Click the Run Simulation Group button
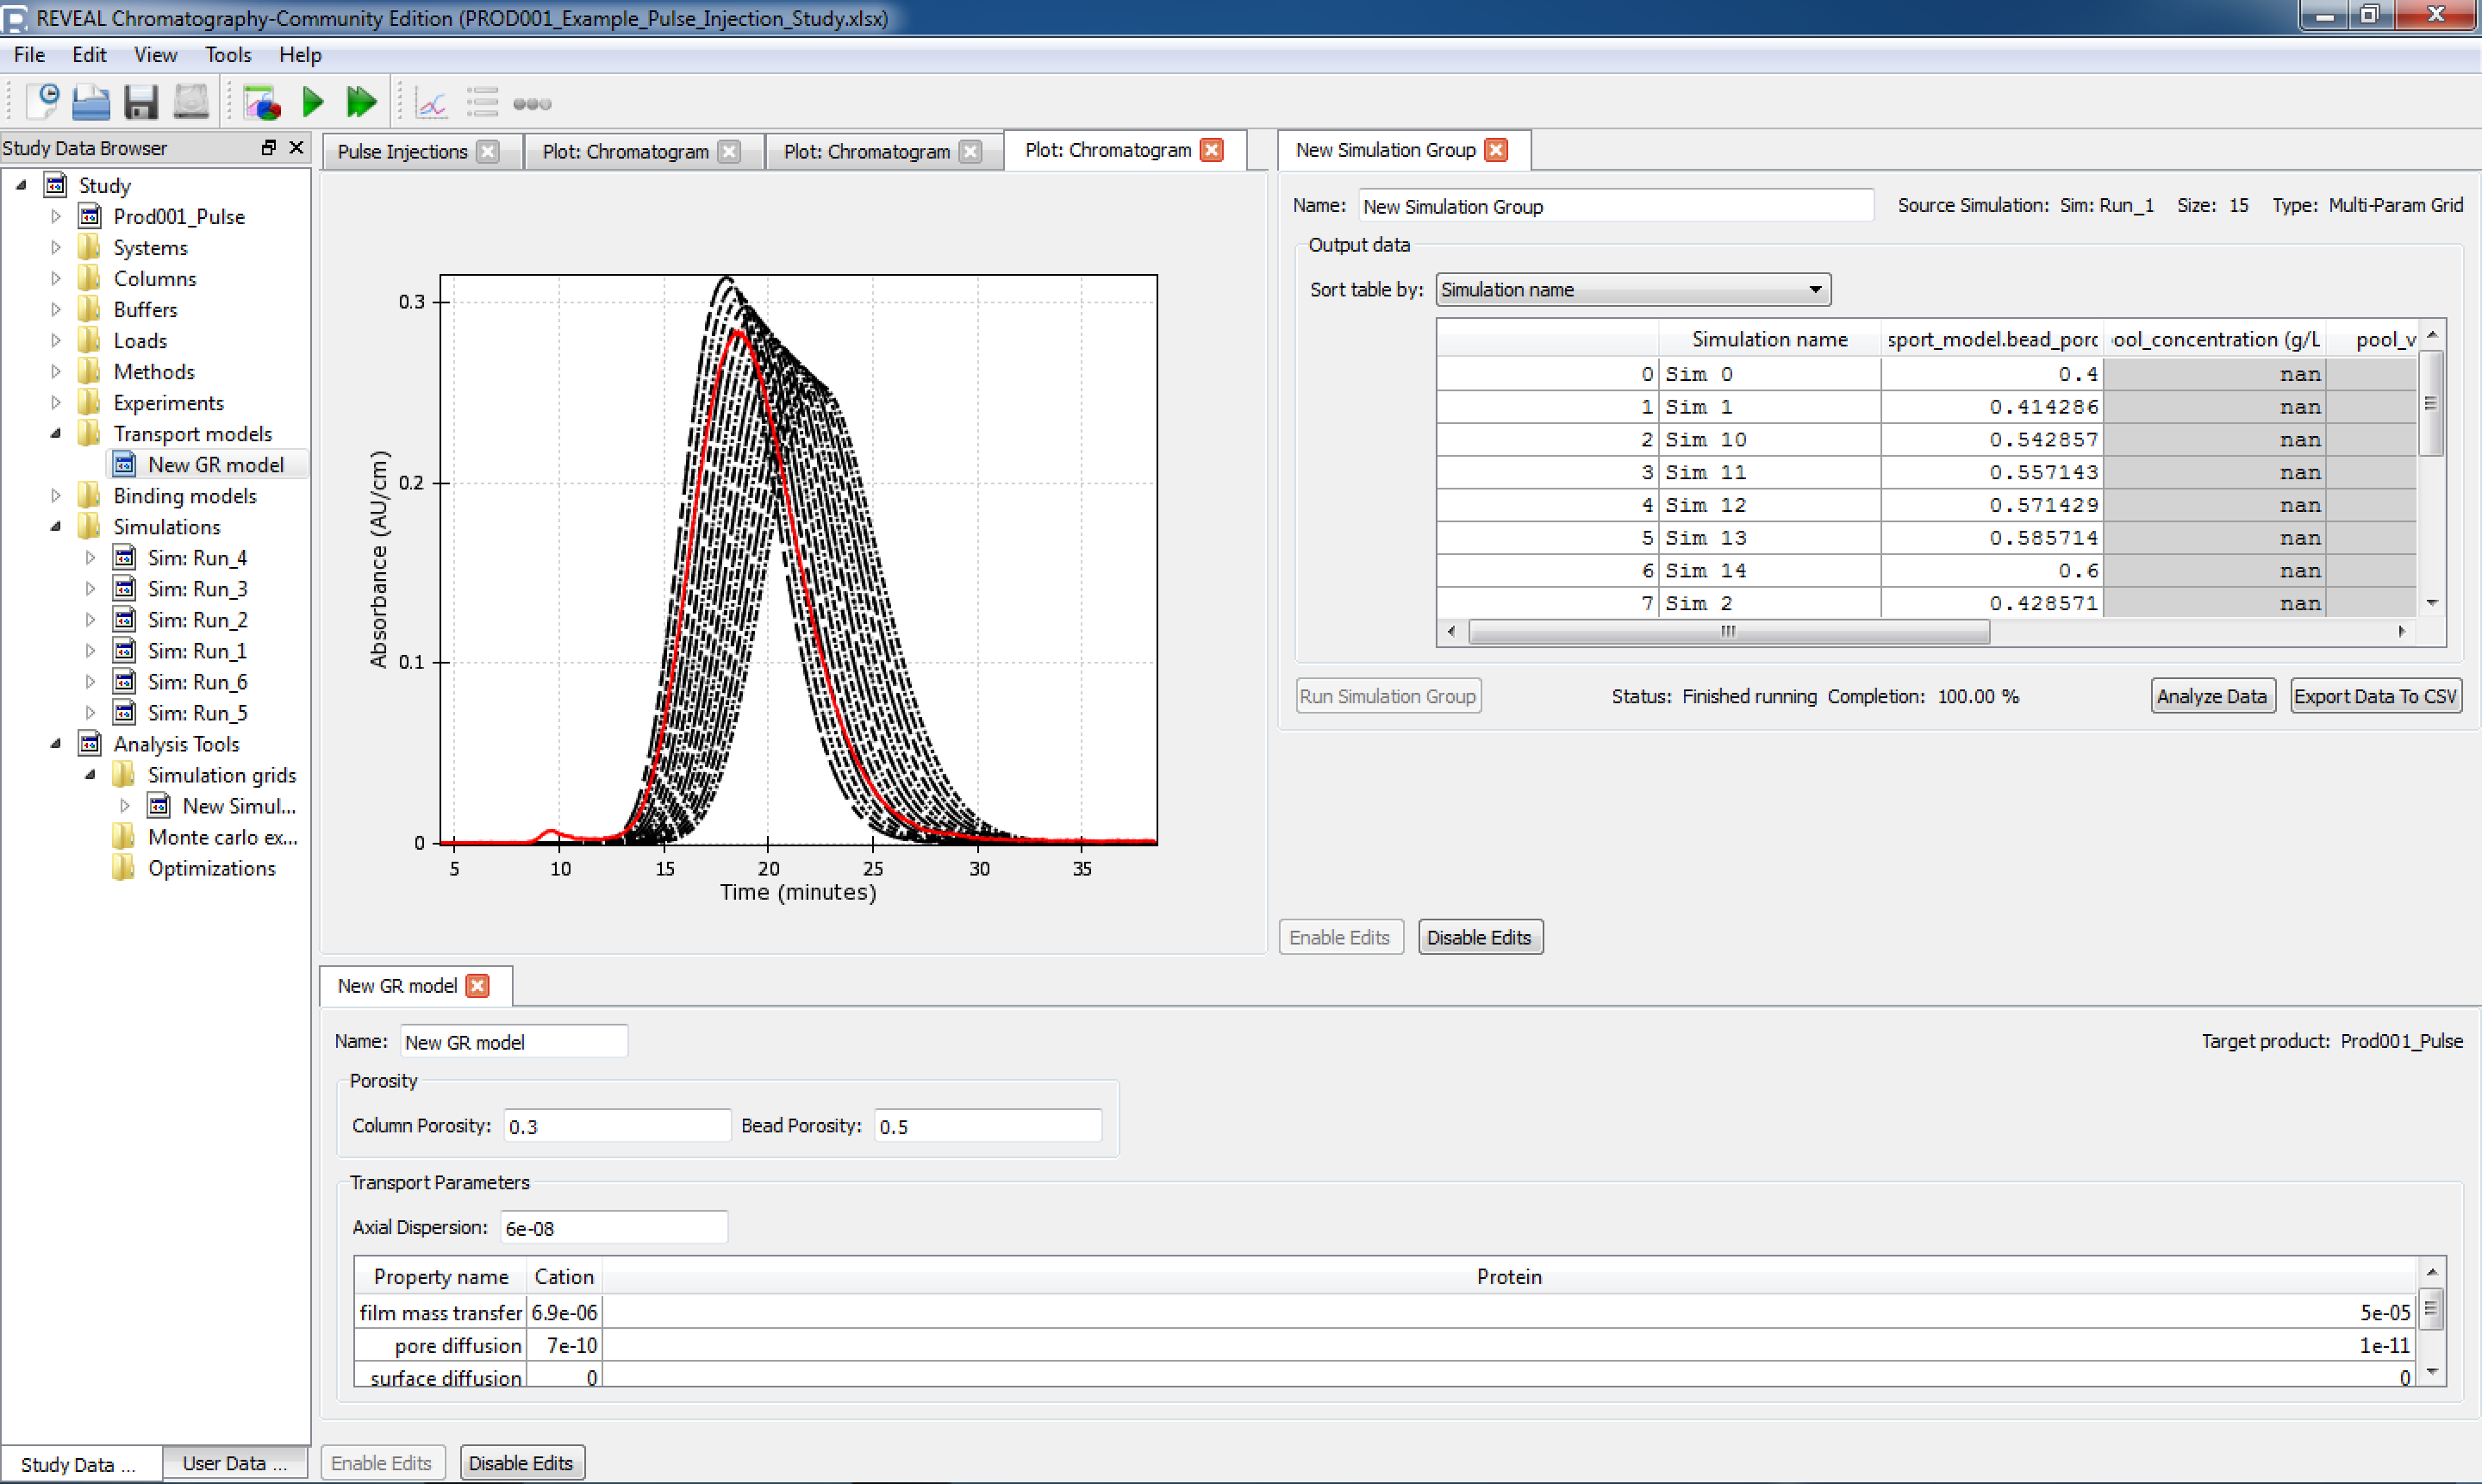This screenshot has width=2482, height=1484. click(1388, 696)
